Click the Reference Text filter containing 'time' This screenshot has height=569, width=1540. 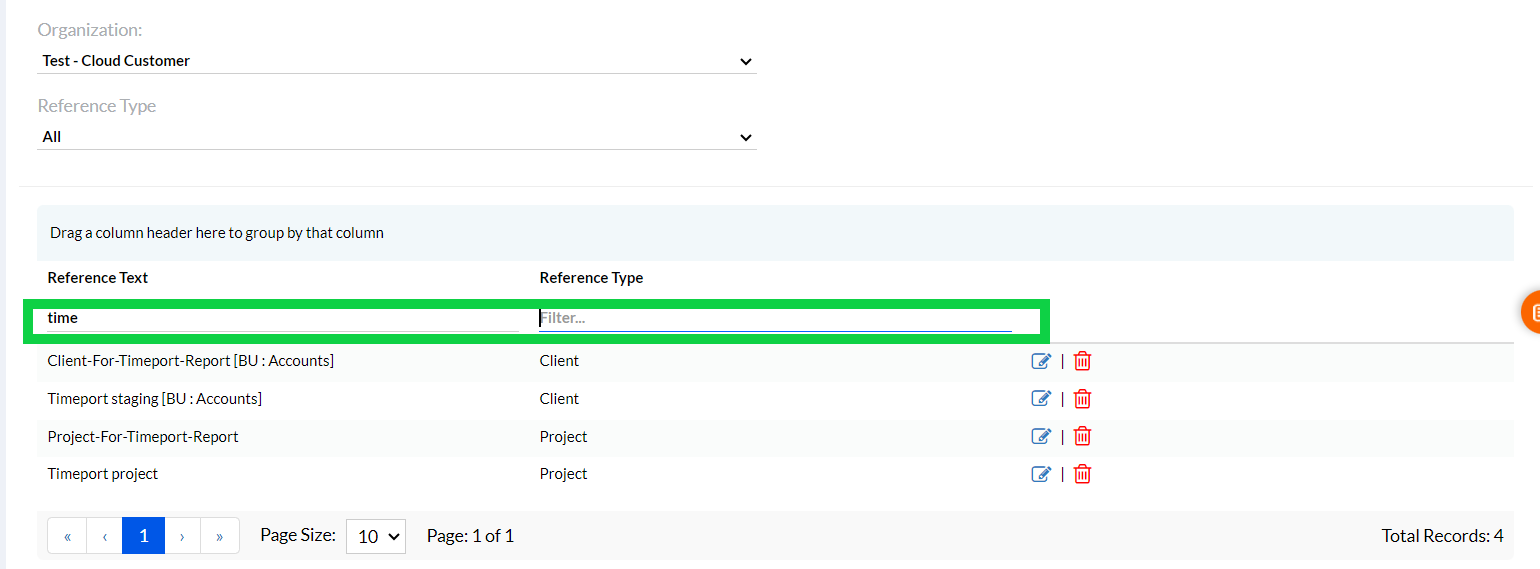point(283,318)
